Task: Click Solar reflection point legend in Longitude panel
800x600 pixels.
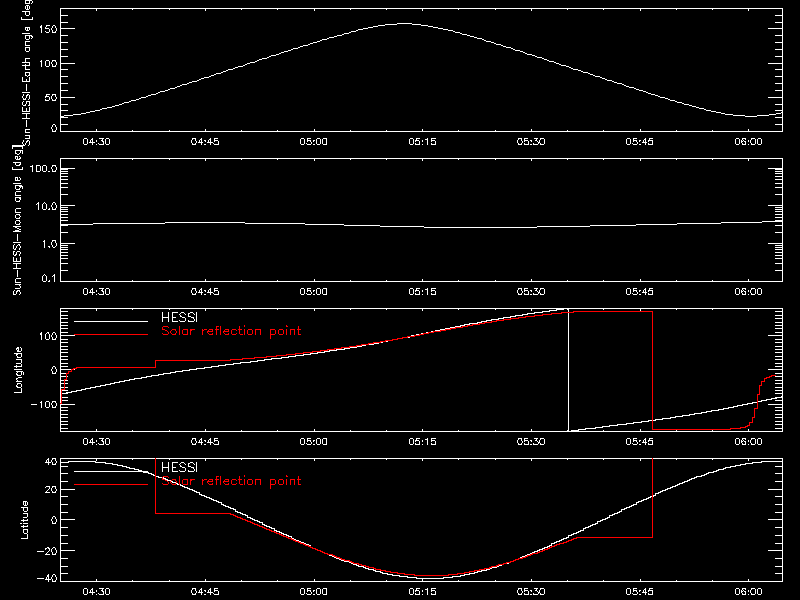Action: pyautogui.click(x=231, y=331)
